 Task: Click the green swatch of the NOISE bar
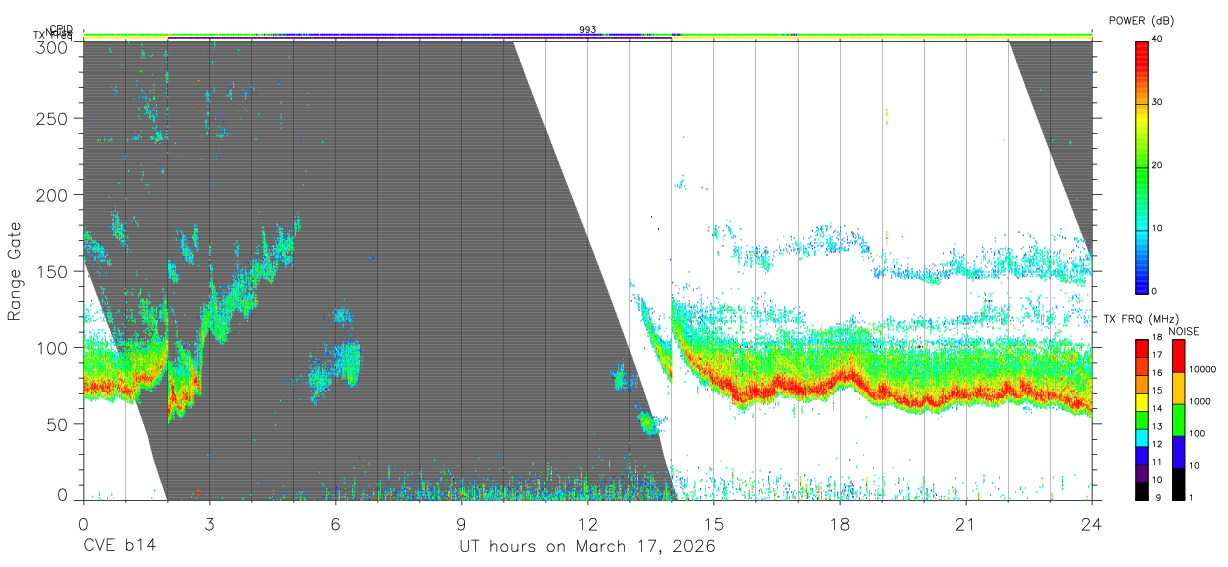(1177, 419)
